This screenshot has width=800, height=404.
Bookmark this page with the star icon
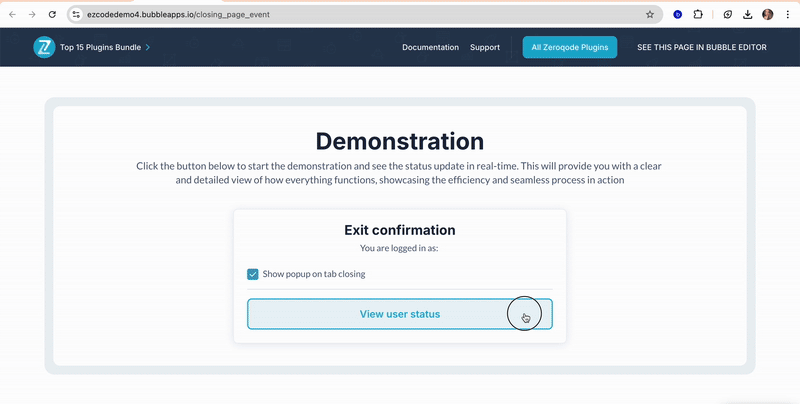[x=650, y=15]
